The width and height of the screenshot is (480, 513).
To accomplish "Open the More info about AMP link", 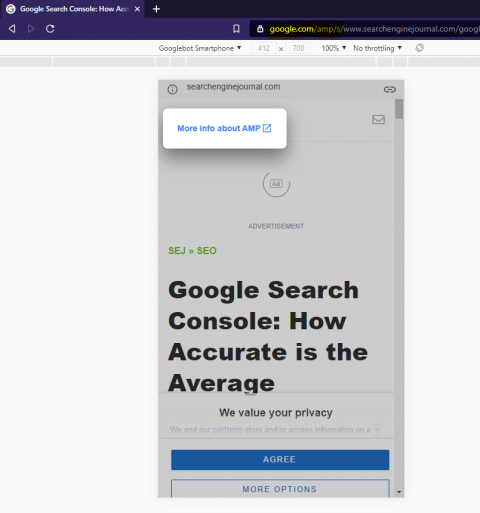I will click(224, 128).
